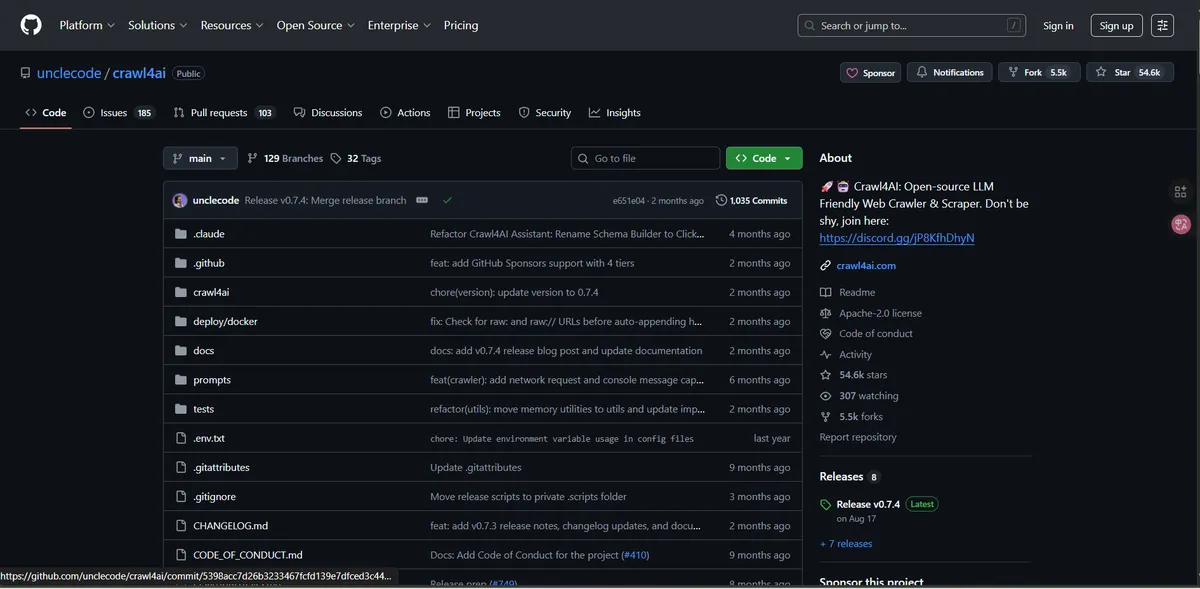Viewport: 1200px width, 589px height.
Task: Open the 32 Tags icon link
Action: (337, 158)
